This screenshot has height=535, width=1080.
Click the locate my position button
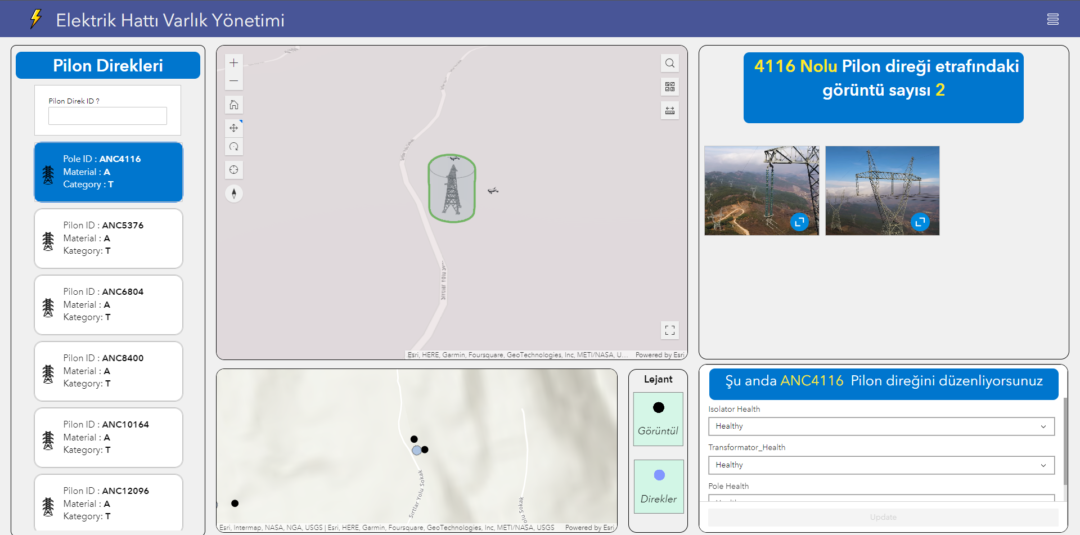tap(233, 169)
